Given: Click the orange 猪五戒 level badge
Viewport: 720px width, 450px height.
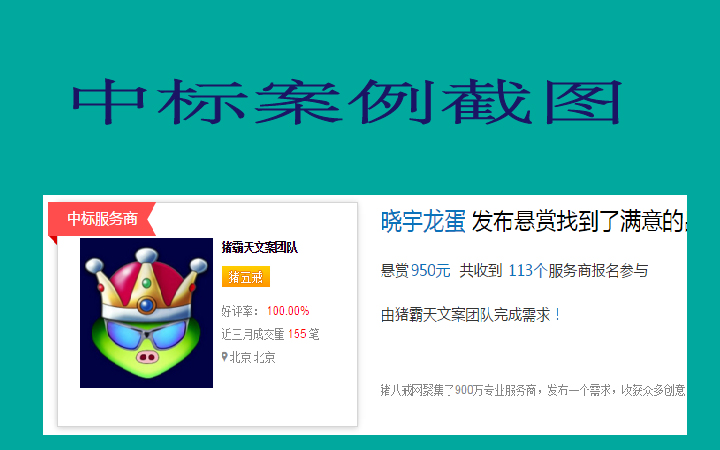Looking at the screenshot, I should click(246, 276).
